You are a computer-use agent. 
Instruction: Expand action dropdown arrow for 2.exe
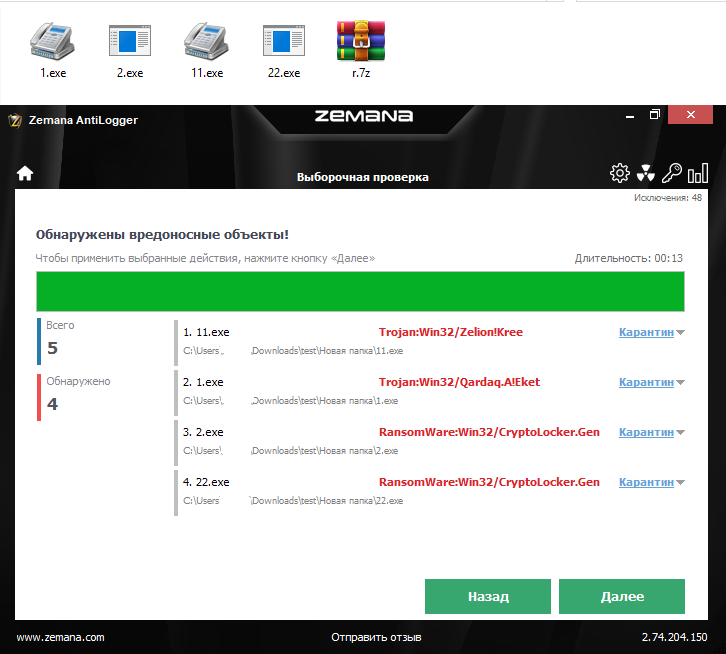(x=680, y=433)
